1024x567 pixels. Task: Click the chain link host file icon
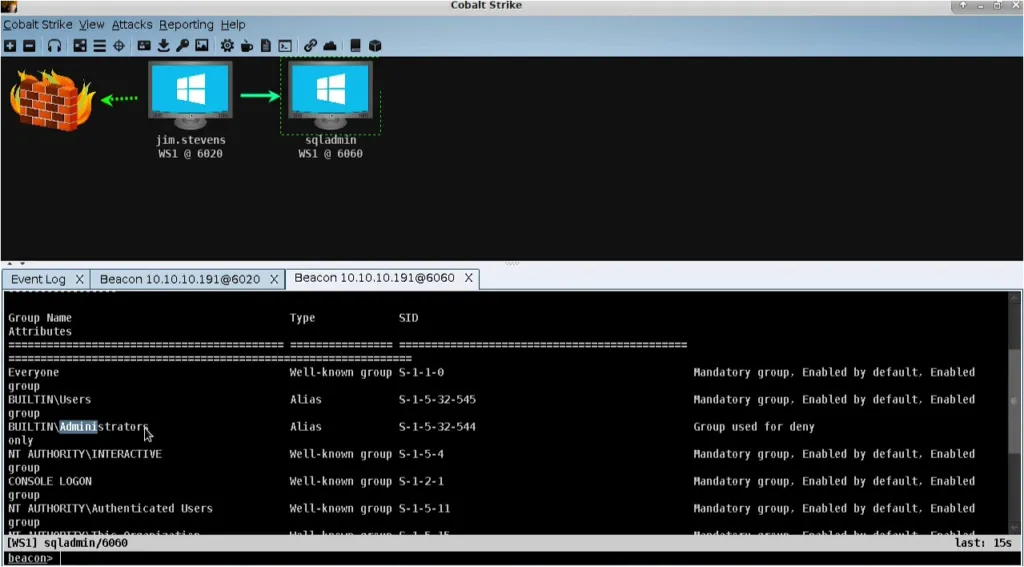(x=311, y=46)
